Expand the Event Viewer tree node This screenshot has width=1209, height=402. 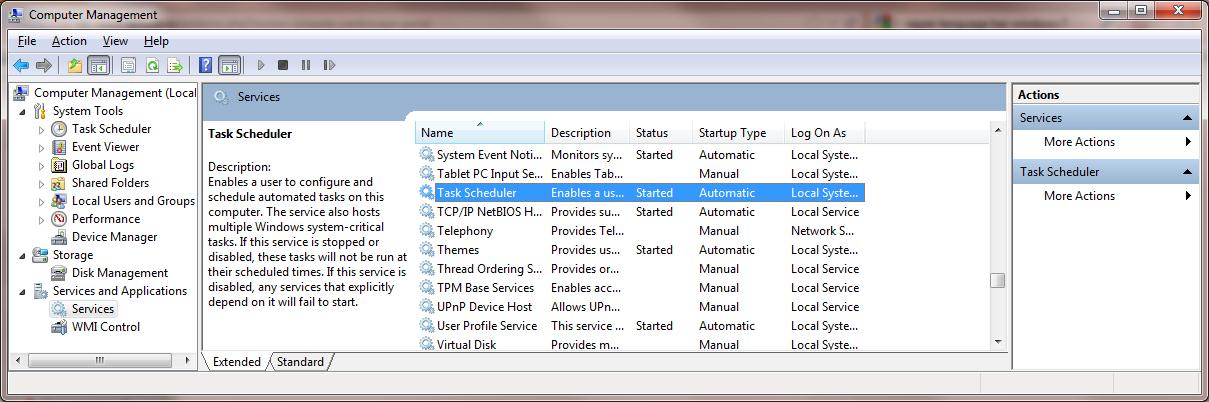[x=41, y=147]
